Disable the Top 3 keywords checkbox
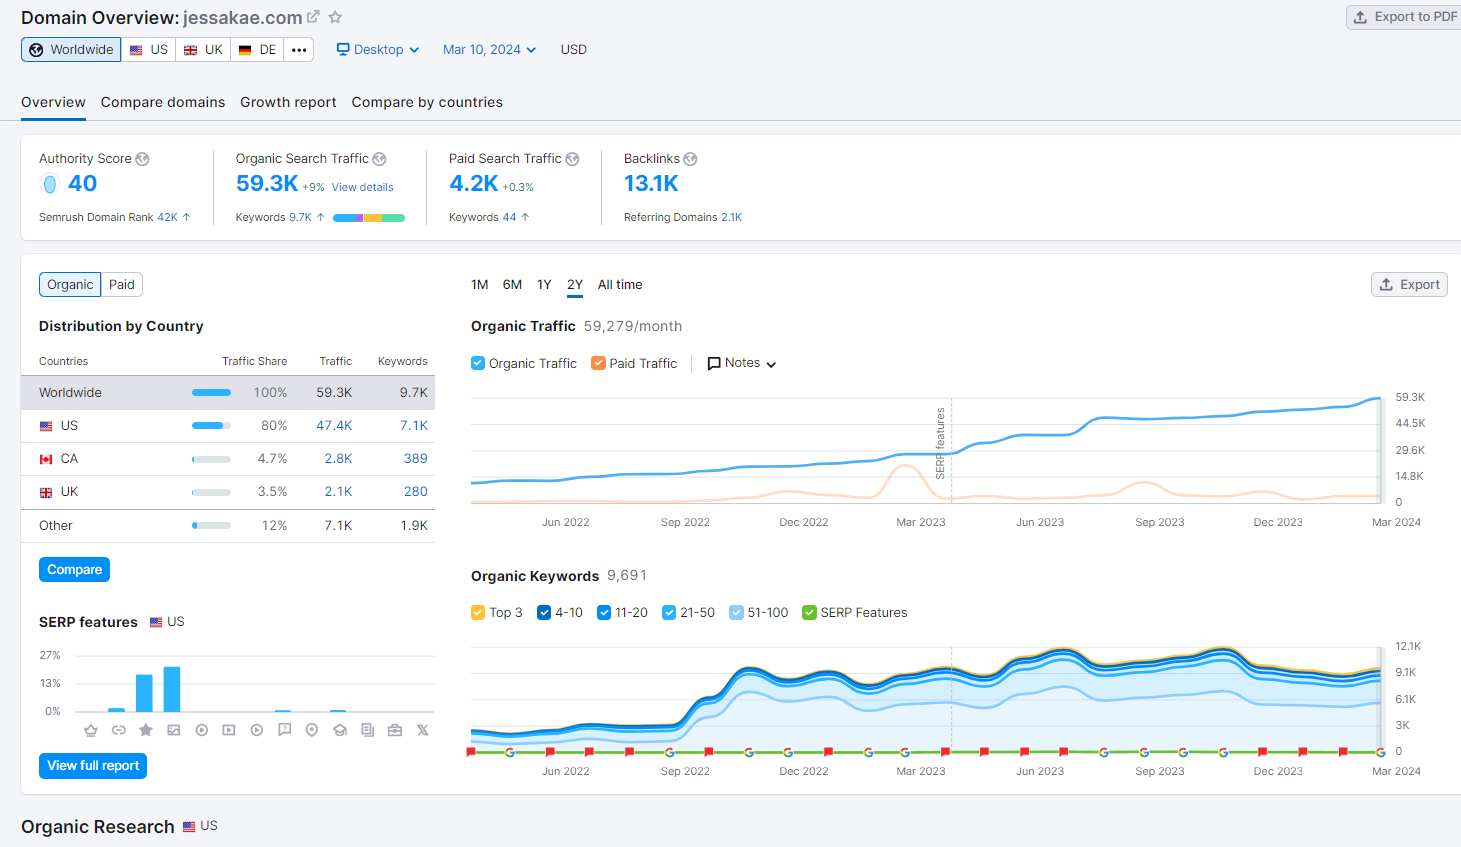Viewport: 1461px width, 847px height. click(478, 612)
